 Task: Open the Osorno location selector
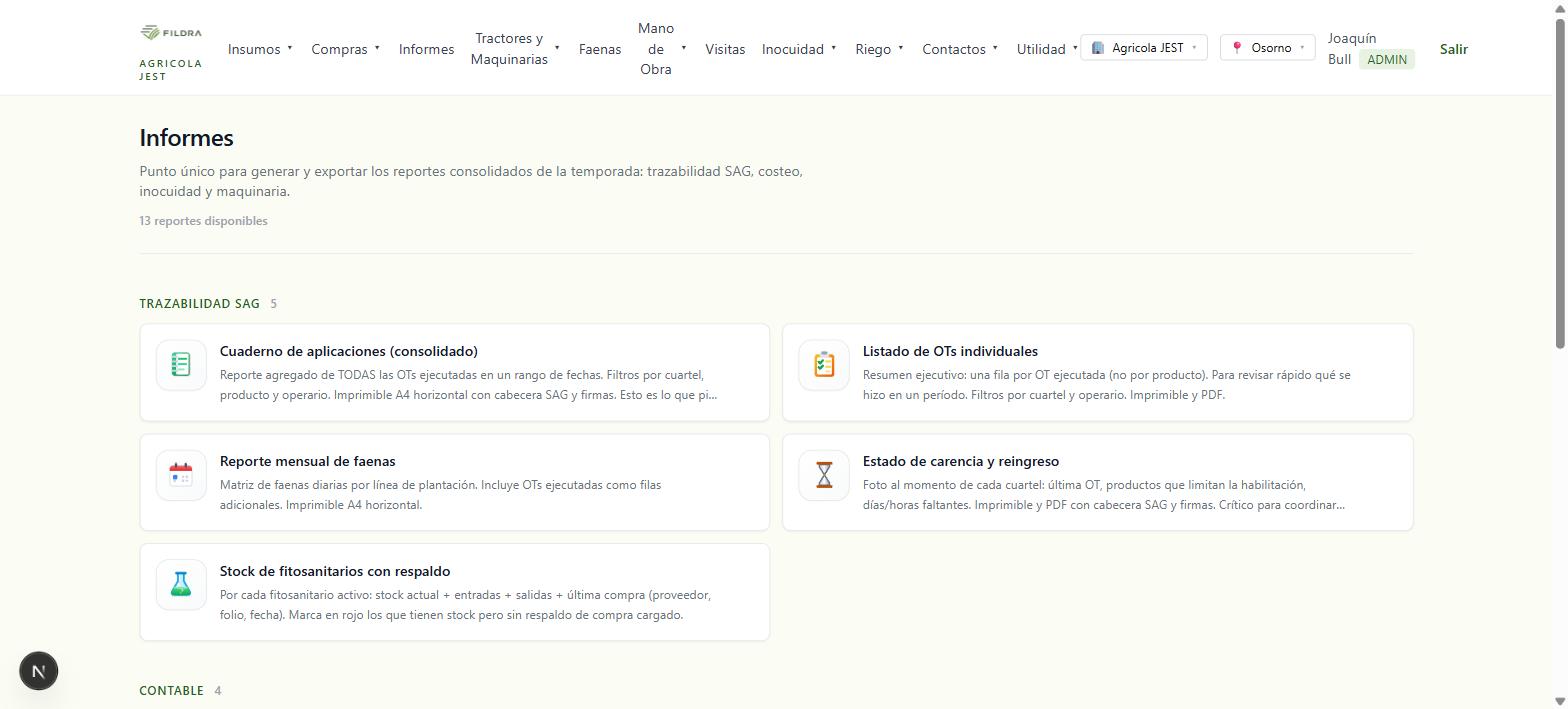coord(1268,48)
